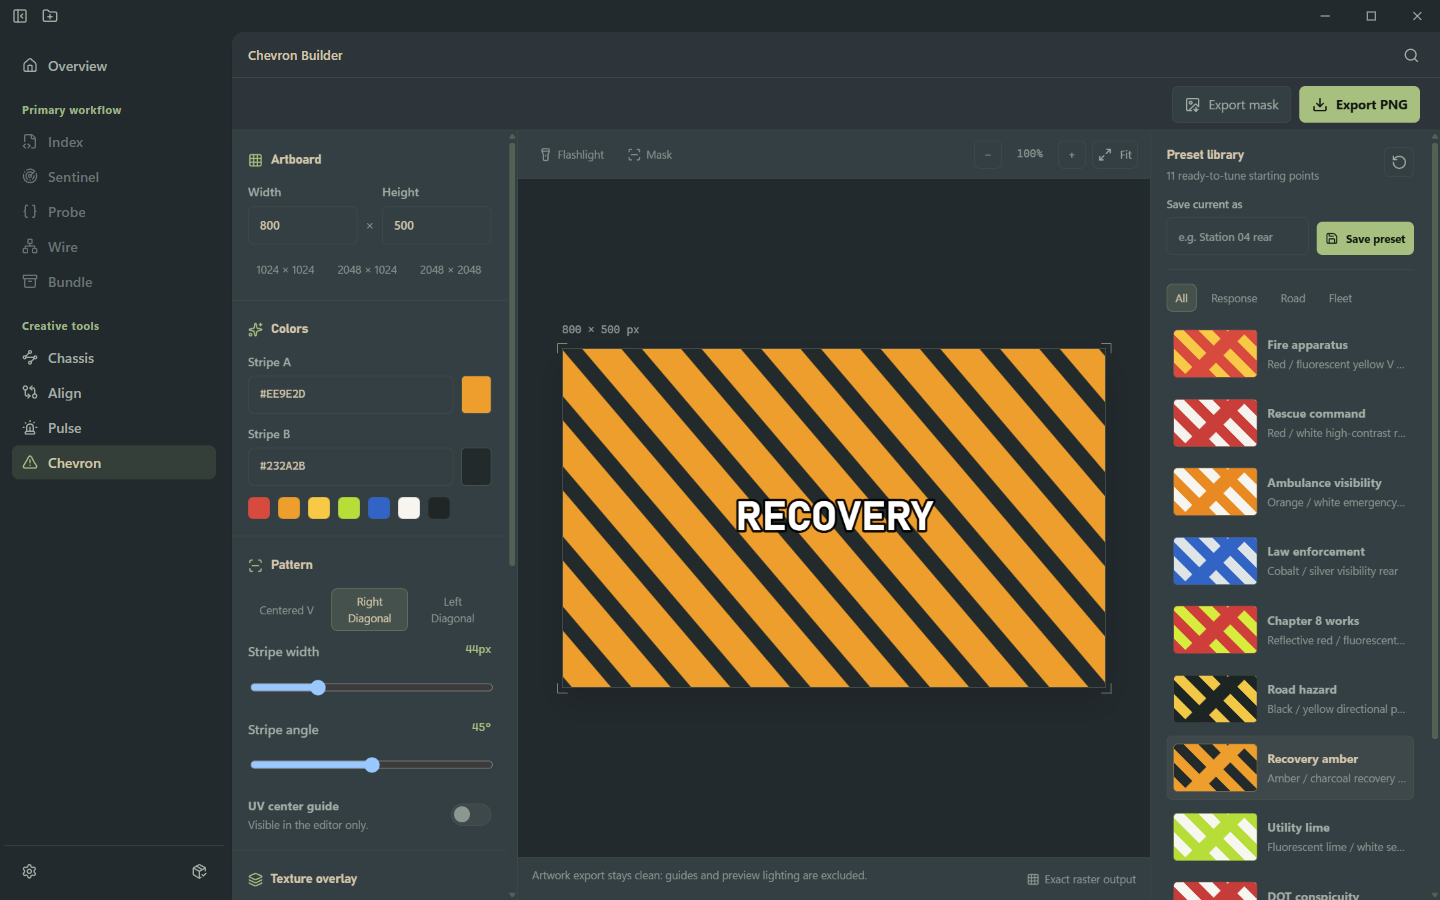The height and width of the screenshot is (900, 1440).
Task: Open the Sentinel page in sidebar
Action: [x=113, y=177]
